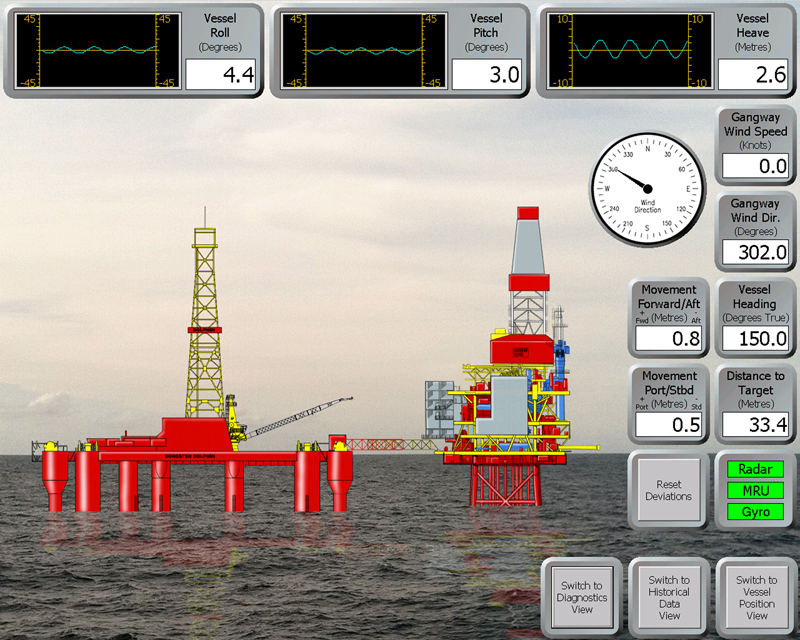Open the Historical Data View
The image size is (800, 640).
(669, 597)
